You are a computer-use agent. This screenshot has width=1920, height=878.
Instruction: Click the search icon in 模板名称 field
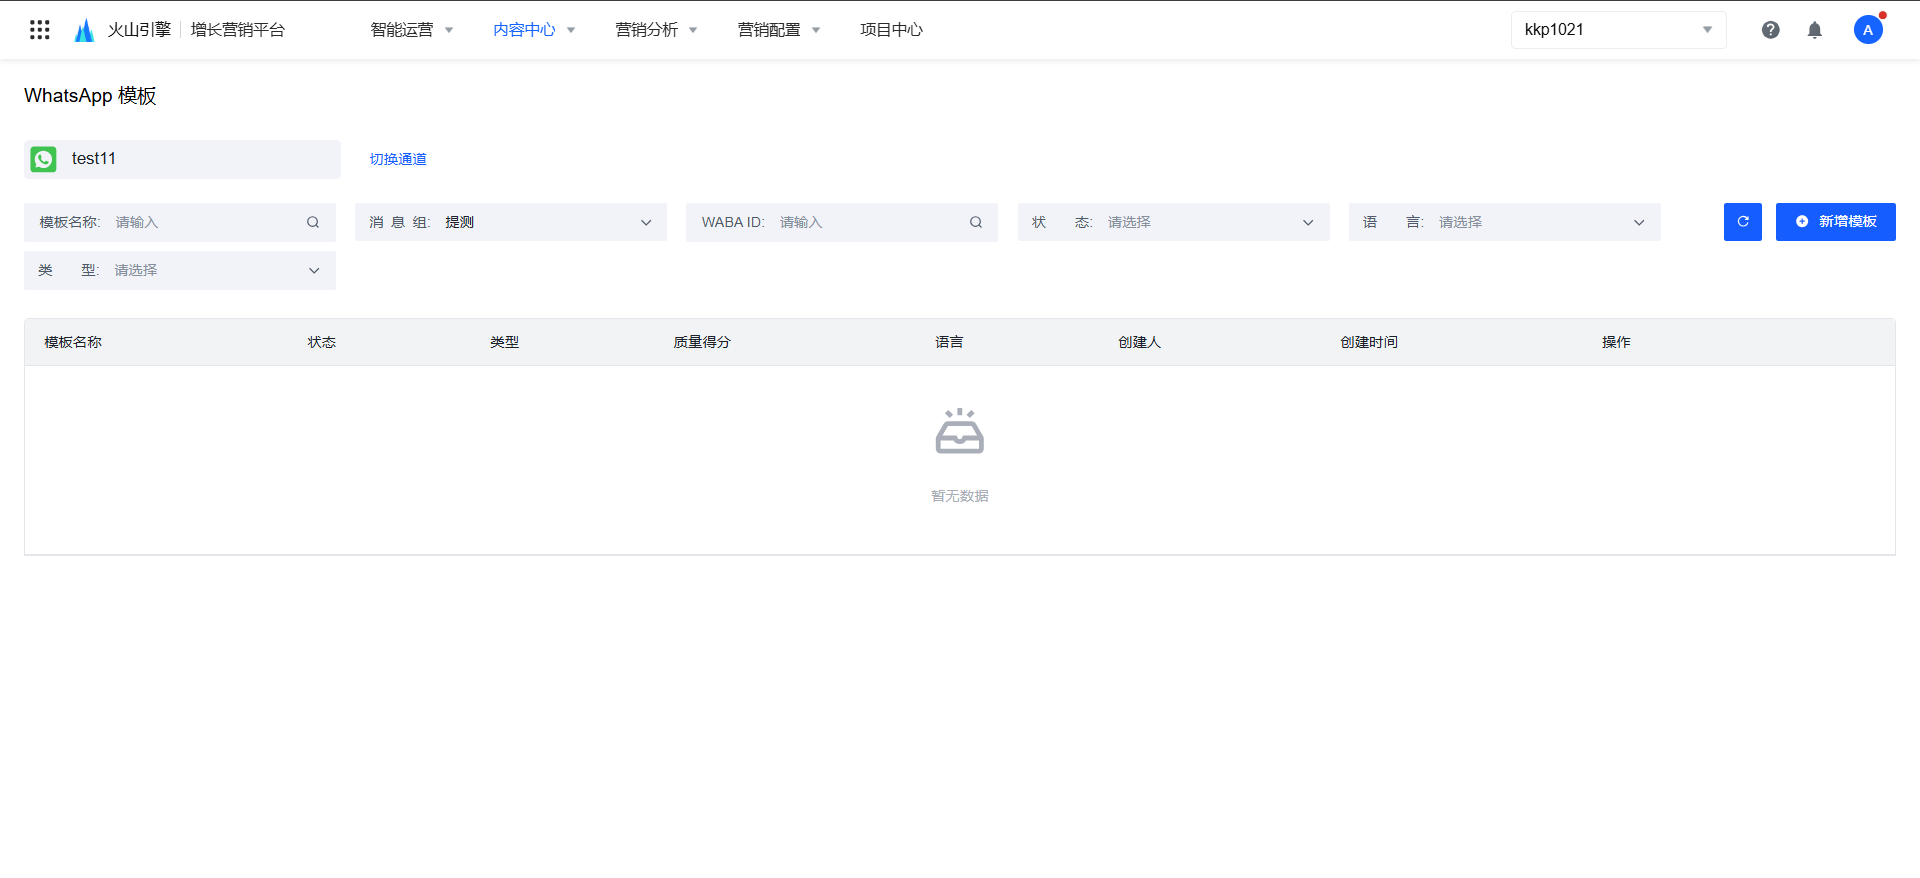[x=313, y=222]
